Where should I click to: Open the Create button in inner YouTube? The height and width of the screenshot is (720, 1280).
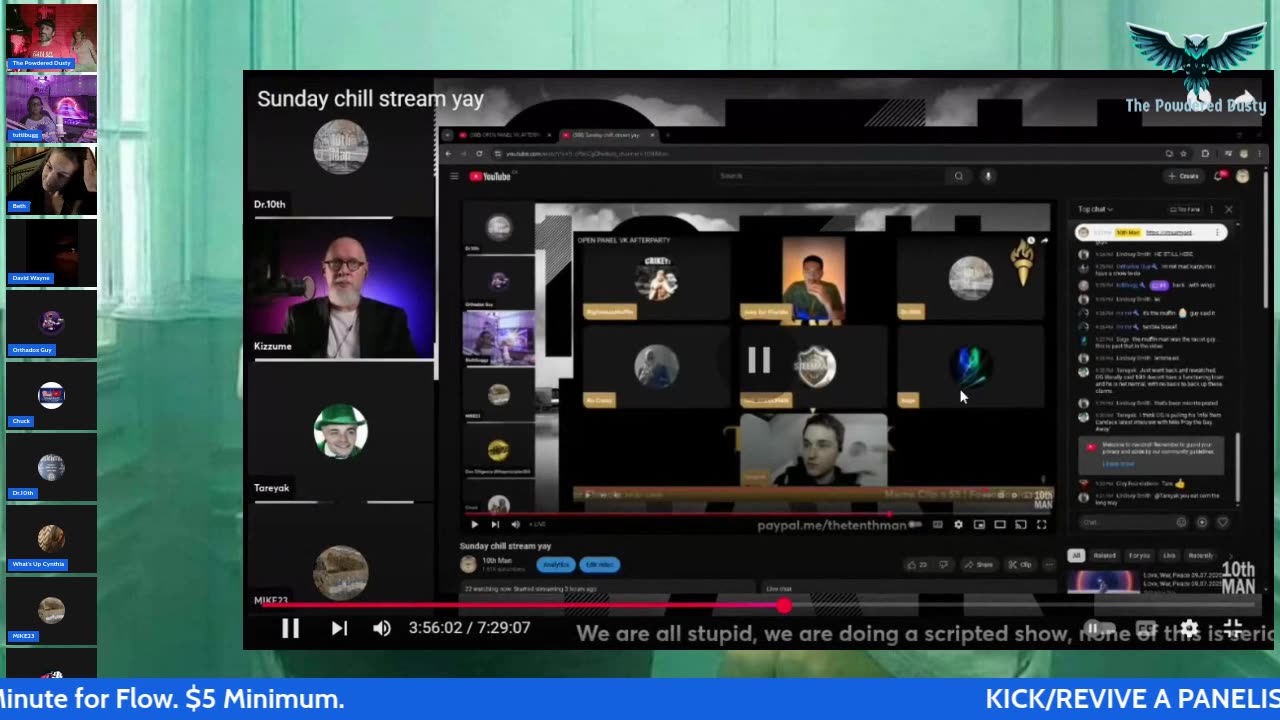[1183, 176]
